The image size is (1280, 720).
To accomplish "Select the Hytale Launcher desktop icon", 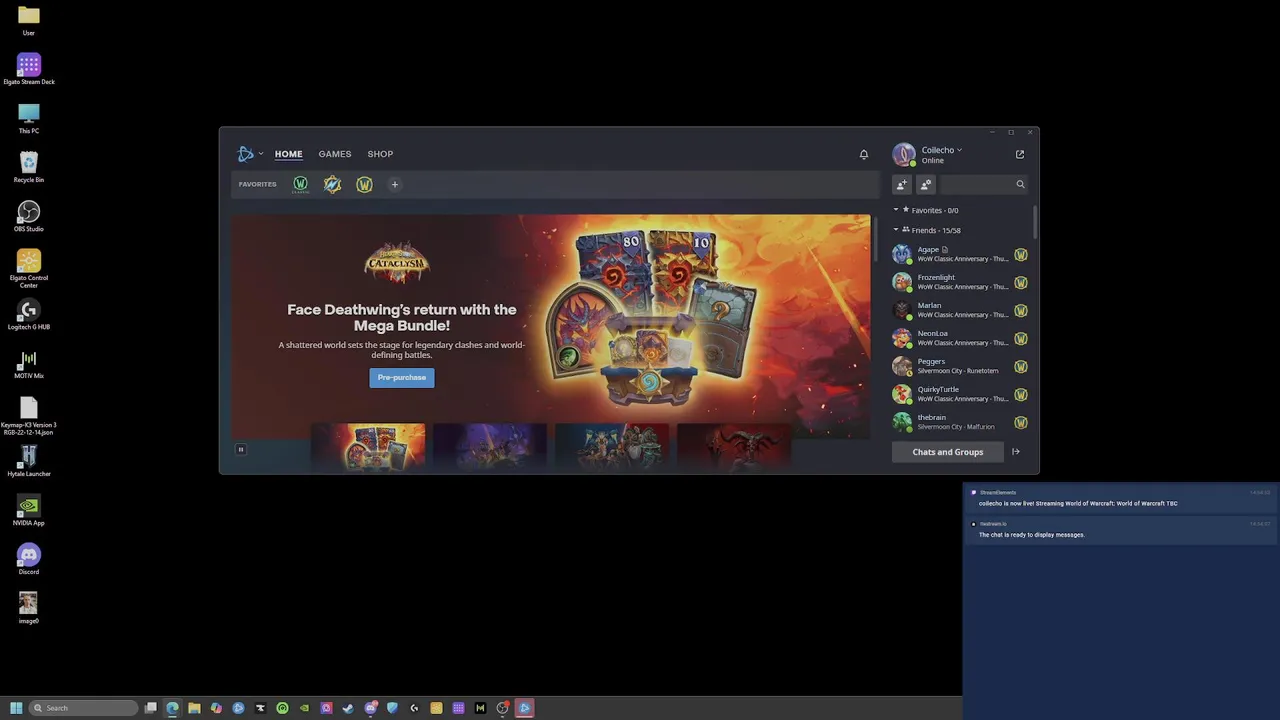I will point(29,461).
